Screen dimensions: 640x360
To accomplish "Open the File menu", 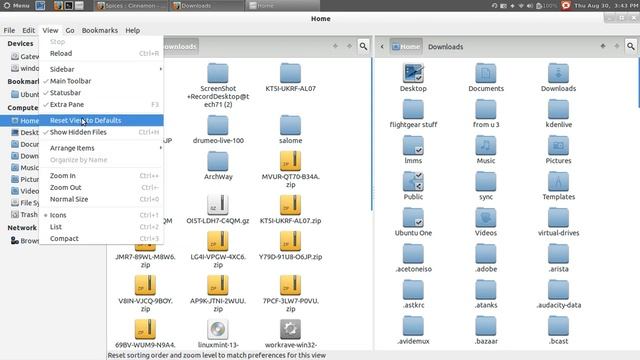I will [9, 30].
